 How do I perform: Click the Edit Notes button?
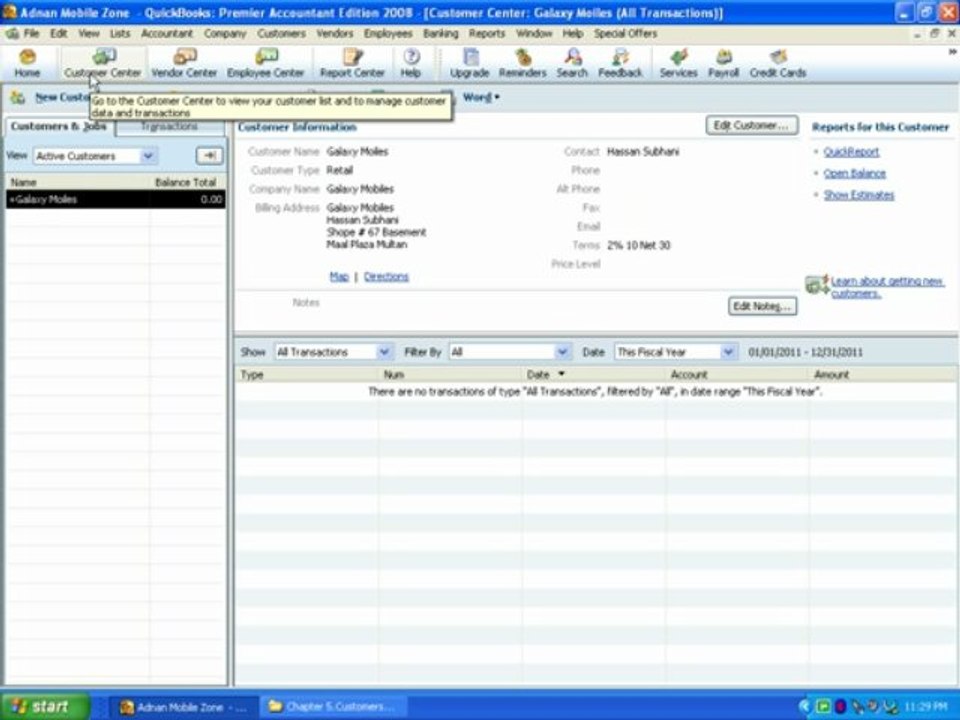tap(762, 306)
